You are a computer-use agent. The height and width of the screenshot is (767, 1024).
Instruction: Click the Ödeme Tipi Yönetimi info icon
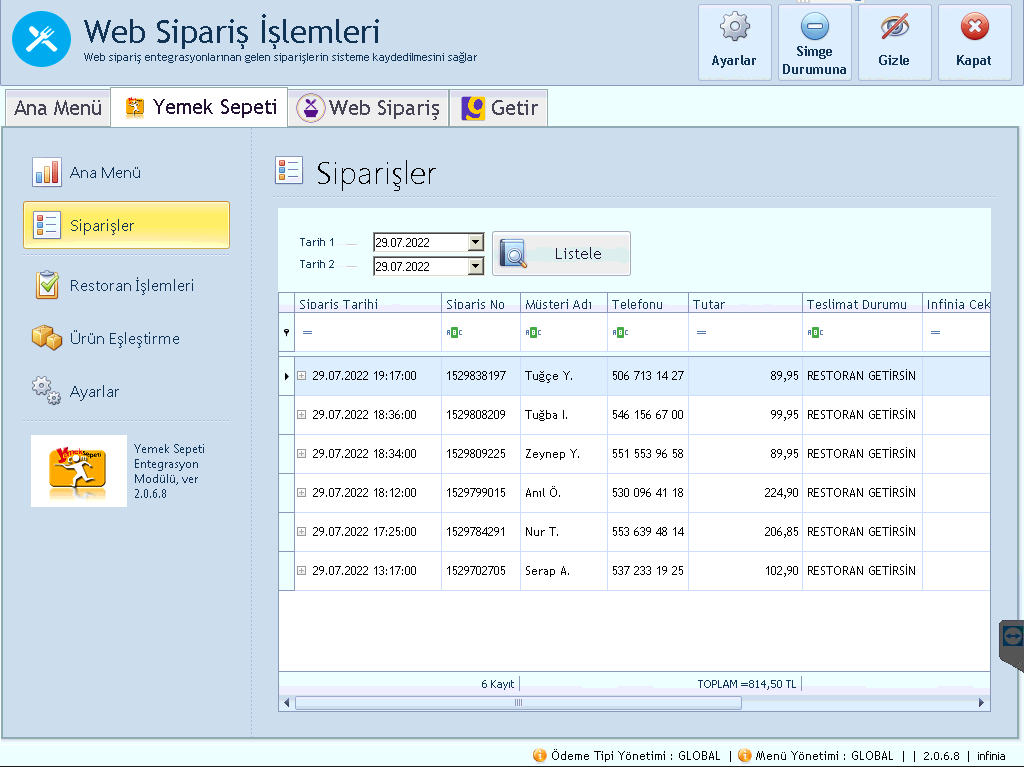[x=539, y=755]
